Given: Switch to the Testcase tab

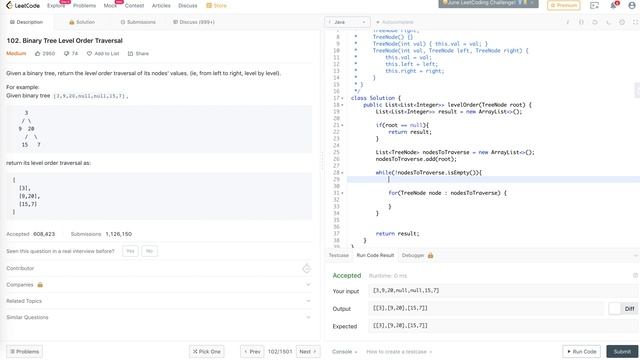Looking at the screenshot, I should [339, 256].
